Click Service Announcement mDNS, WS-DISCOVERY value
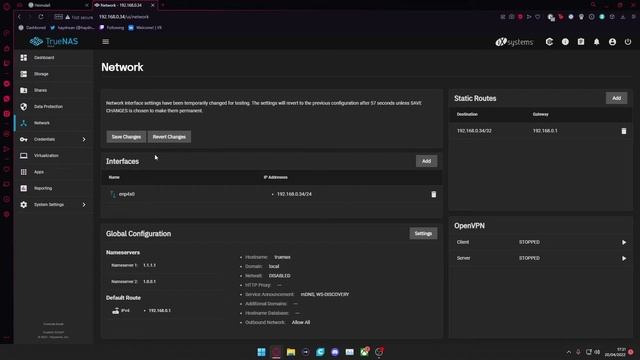The height and width of the screenshot is (360, 640). [x=324, y=294]
